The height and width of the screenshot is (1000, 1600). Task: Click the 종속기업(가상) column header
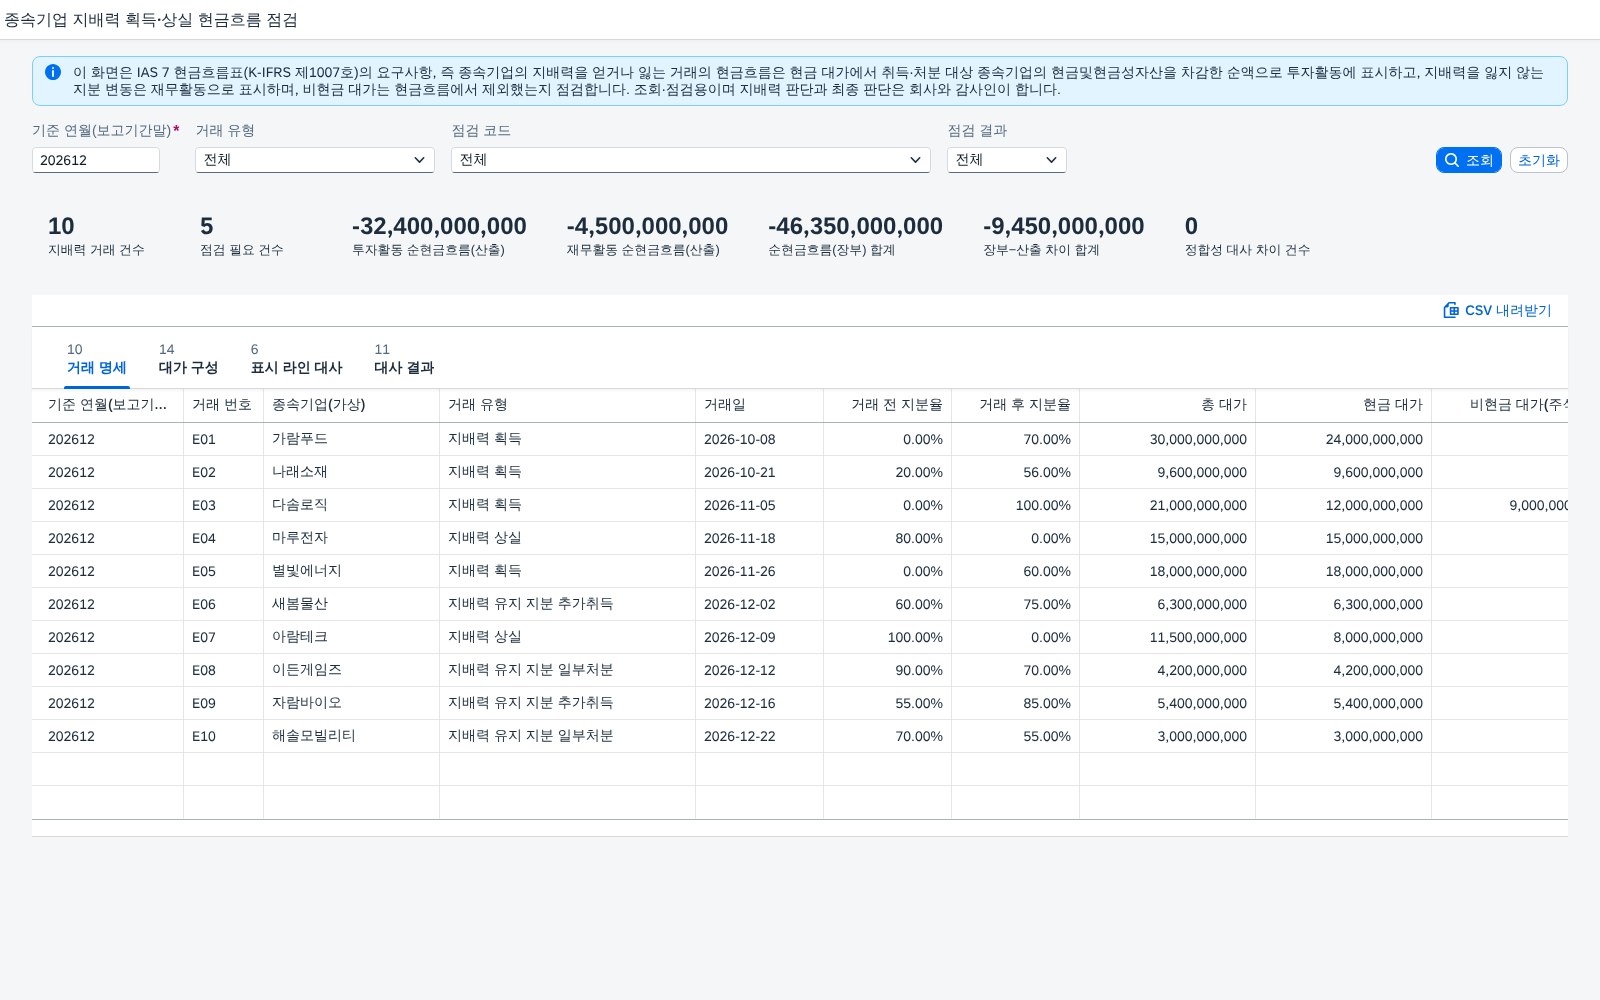point(351,405)
